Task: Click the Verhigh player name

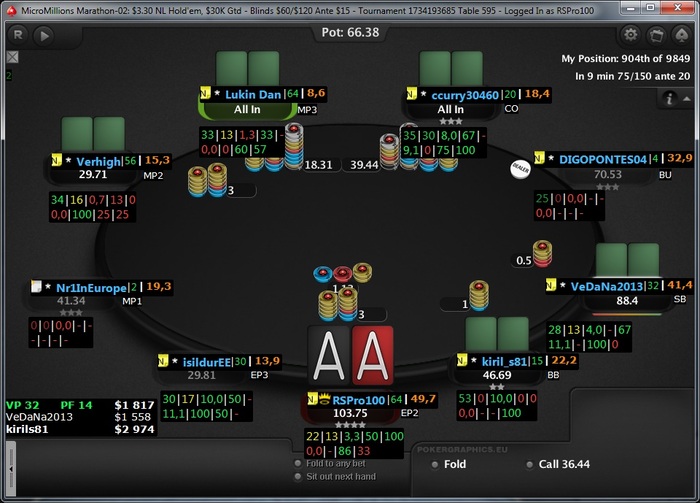Action: pyautogui.click(x=98, y=162)
